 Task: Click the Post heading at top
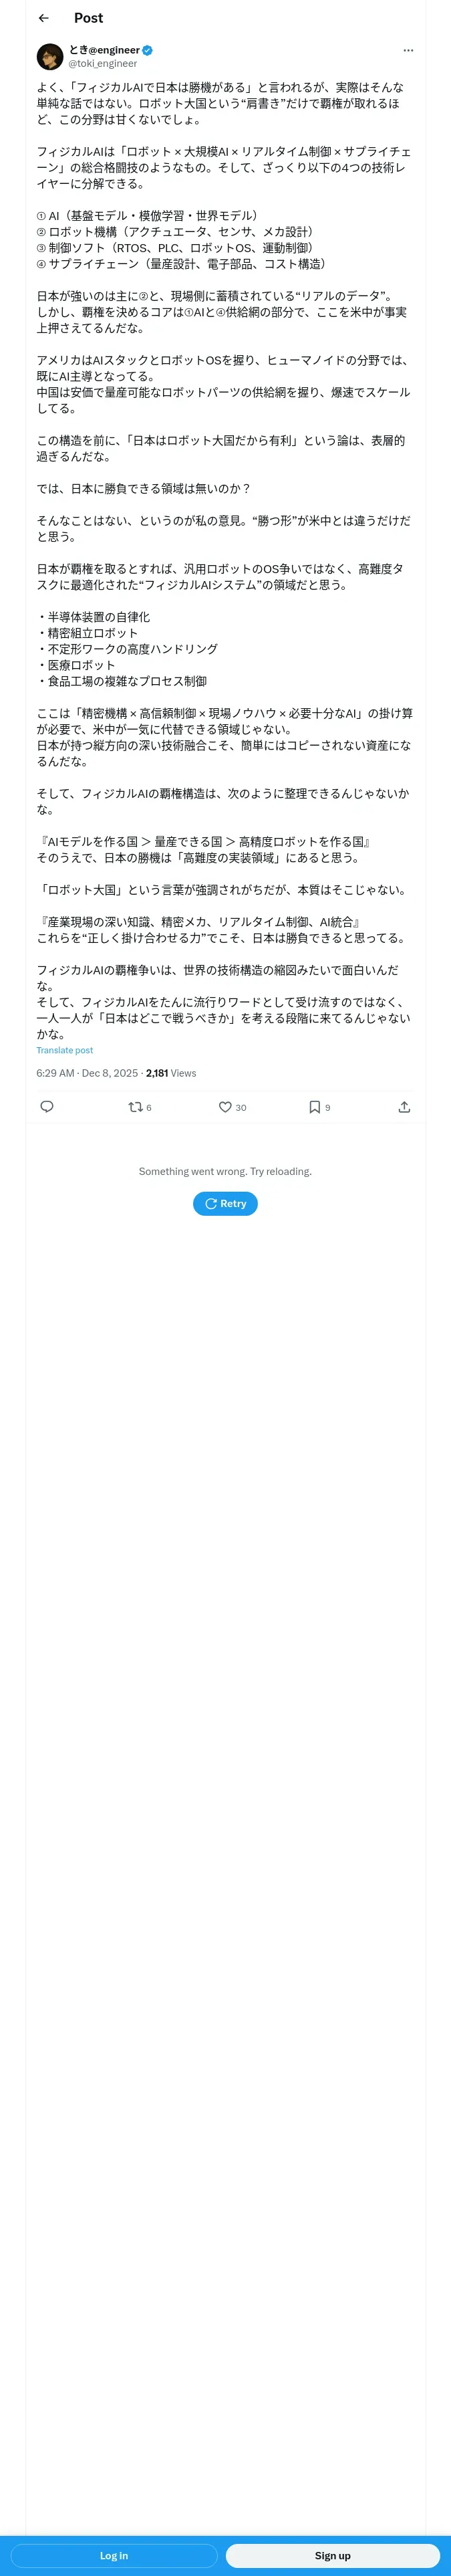tap(88, 18)
